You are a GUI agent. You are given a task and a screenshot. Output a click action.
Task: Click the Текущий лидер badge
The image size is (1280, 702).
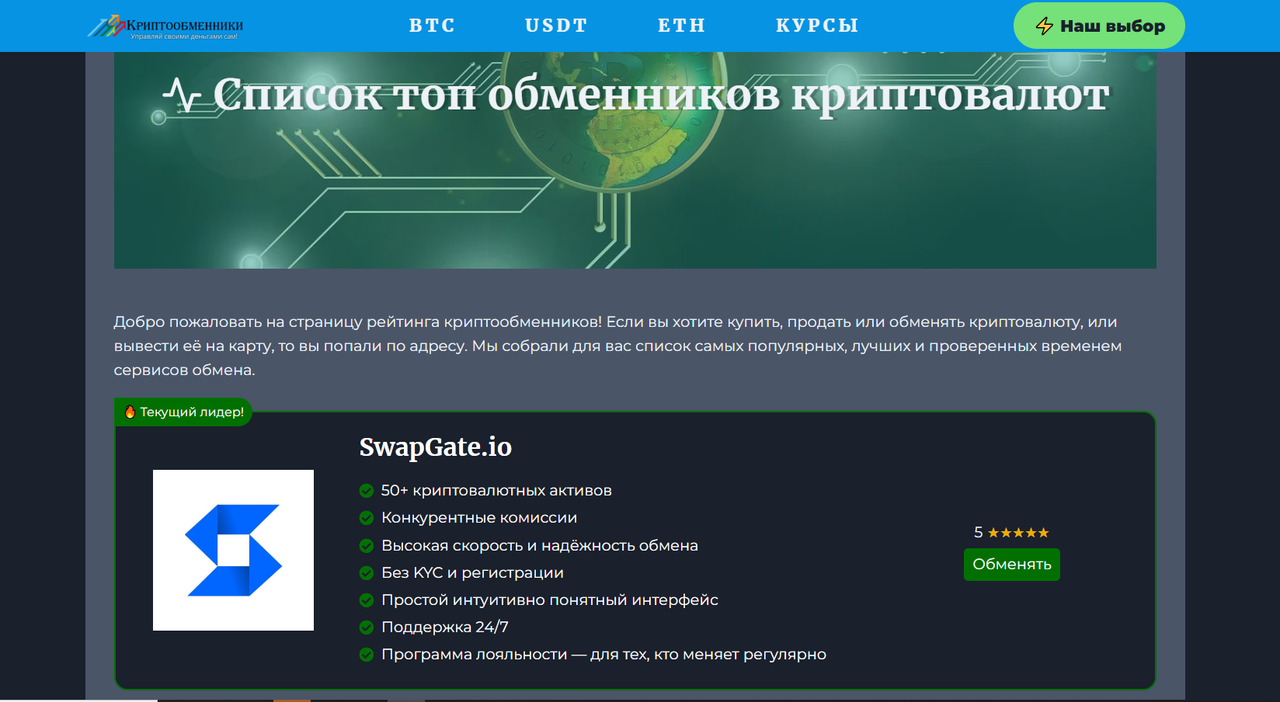tap(183, 411)
